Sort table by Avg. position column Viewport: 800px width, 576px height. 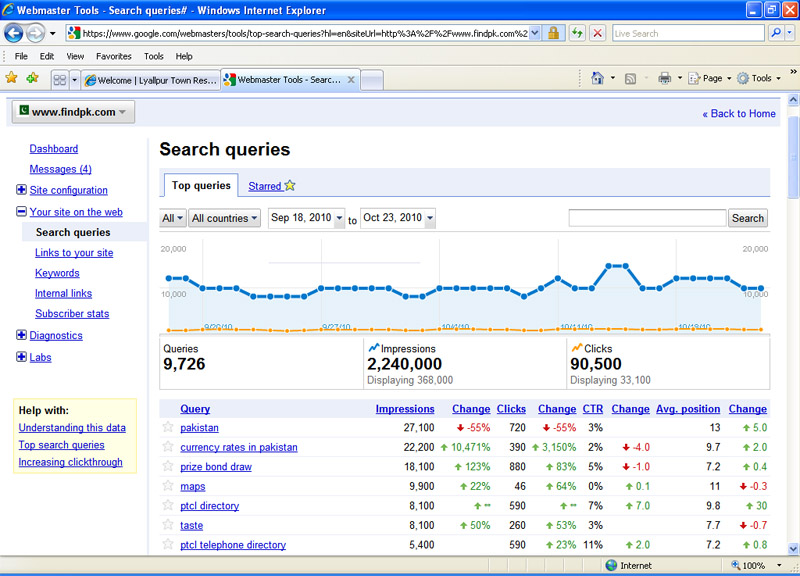[x=688, y=409]
